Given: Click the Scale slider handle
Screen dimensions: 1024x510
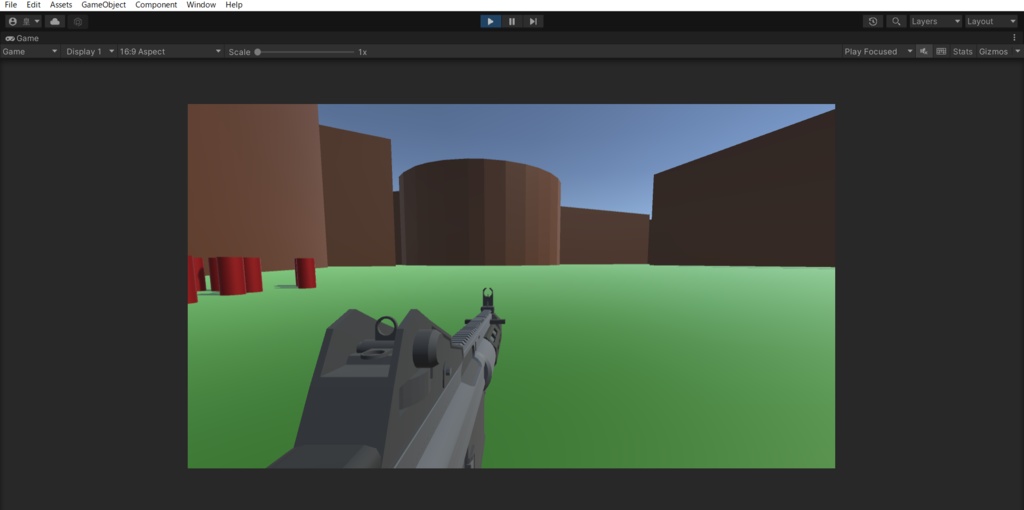Looking at the screenshot, I should click(258, 52).
